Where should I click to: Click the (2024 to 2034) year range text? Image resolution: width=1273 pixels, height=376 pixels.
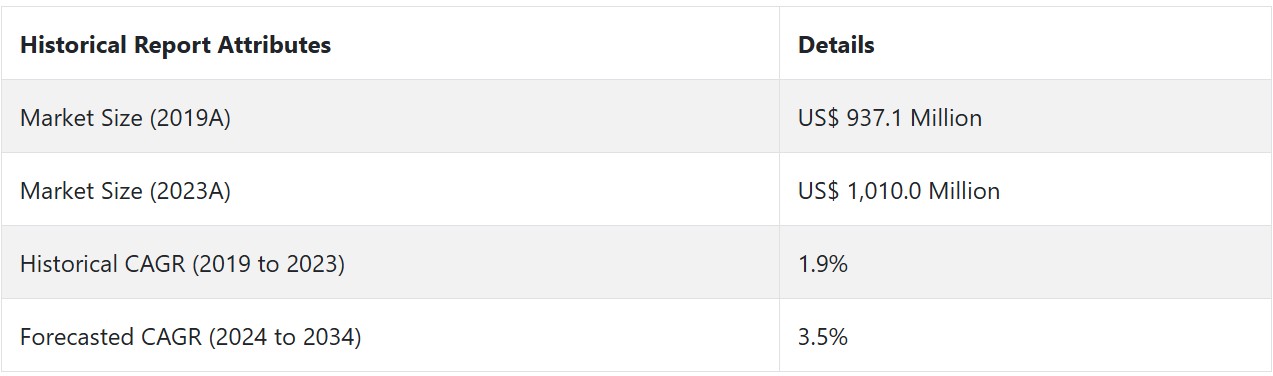(x=285, y=337)
